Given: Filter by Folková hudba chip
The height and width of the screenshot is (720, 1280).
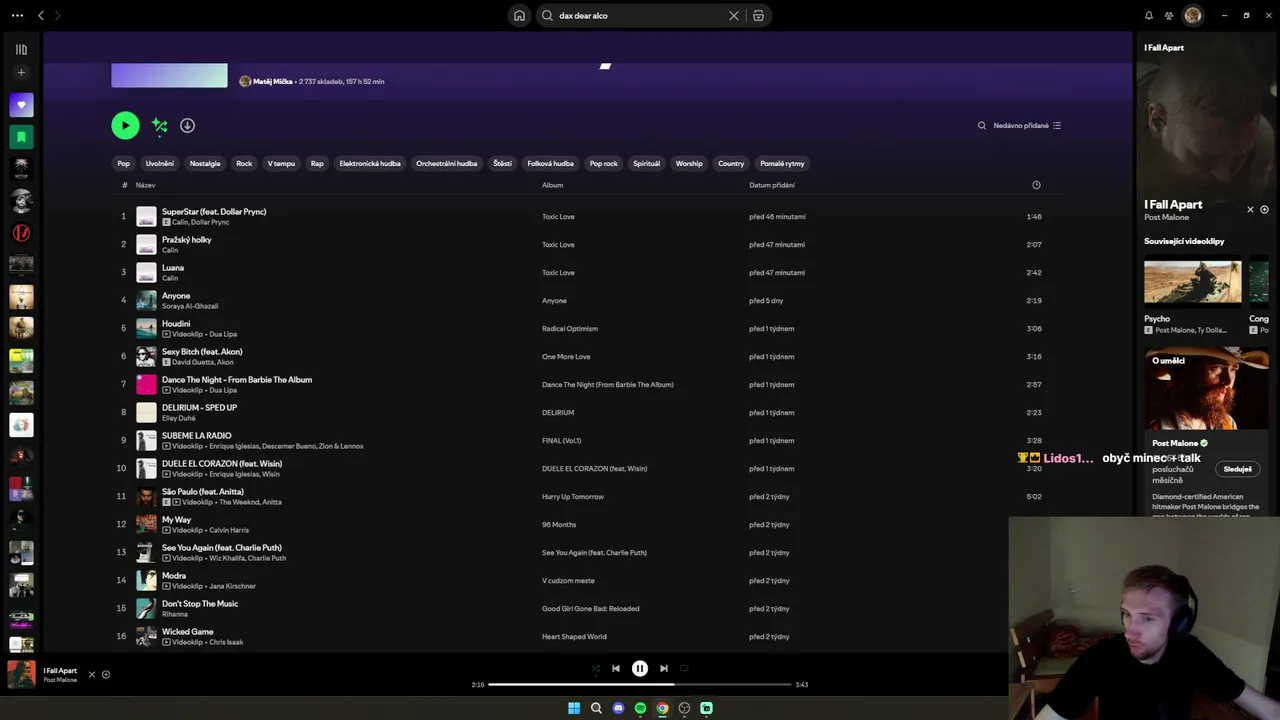Looking at the screenshot, I should (x=551, y=163).
